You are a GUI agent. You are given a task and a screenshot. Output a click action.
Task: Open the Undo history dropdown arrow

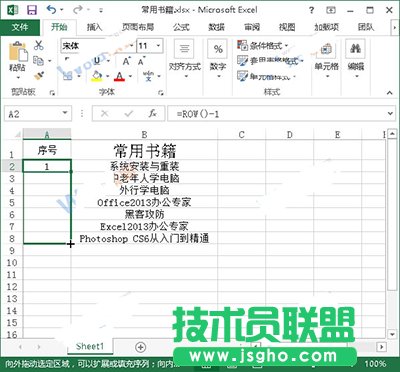[62, 10]
